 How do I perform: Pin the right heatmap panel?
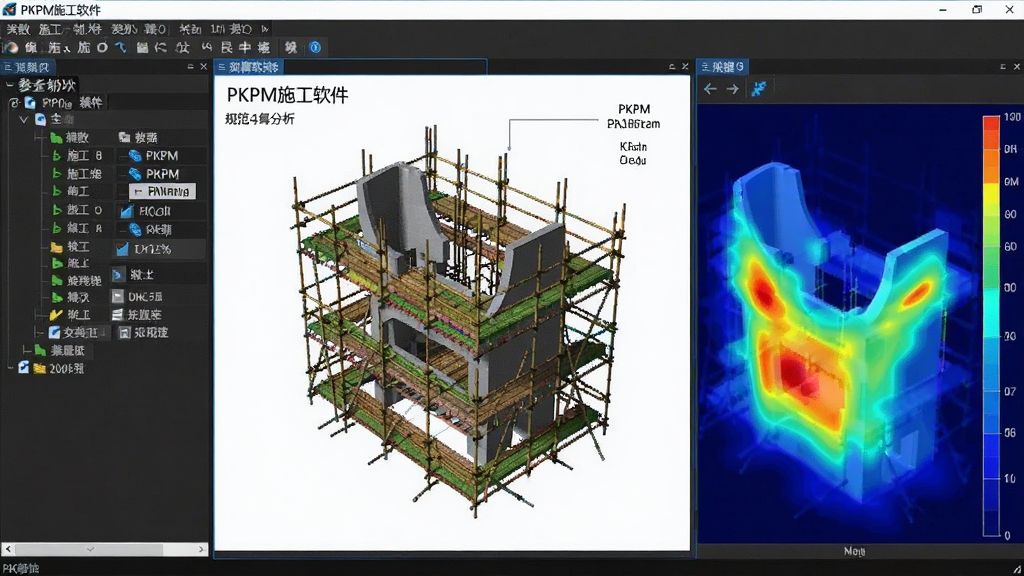pyautogui.click(x=1003, y=67)
